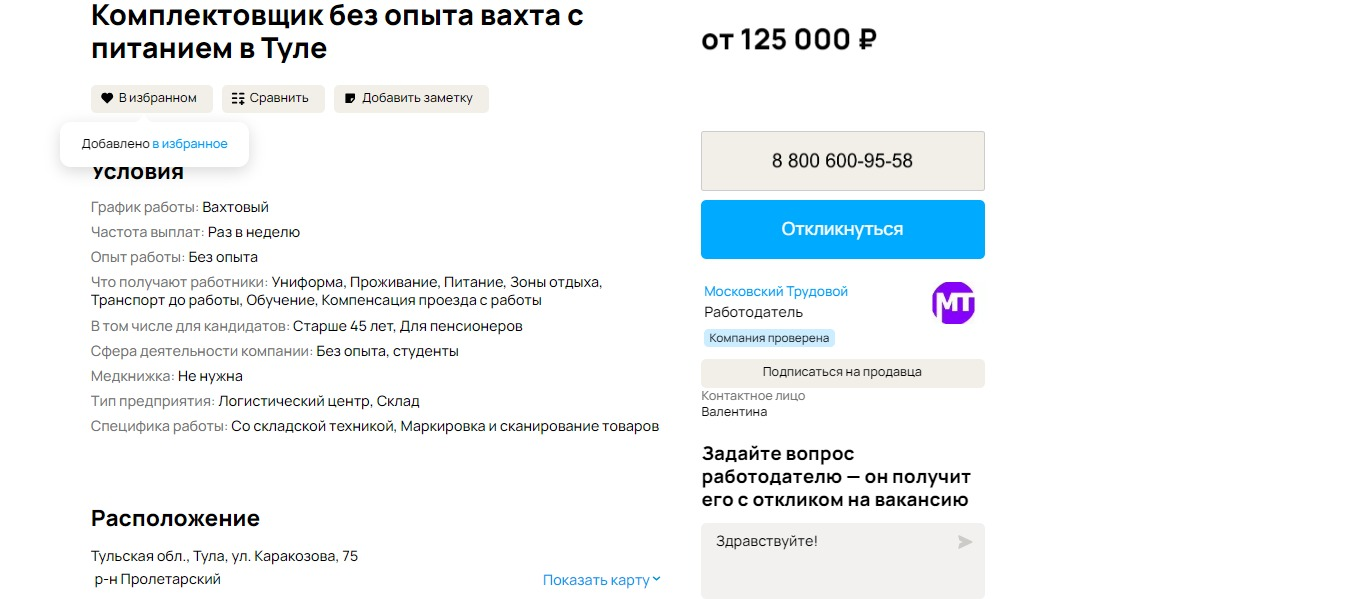The image size is (1366, 599).
Task: Click phone number 8 800 600-95-58
Action: 842,161
